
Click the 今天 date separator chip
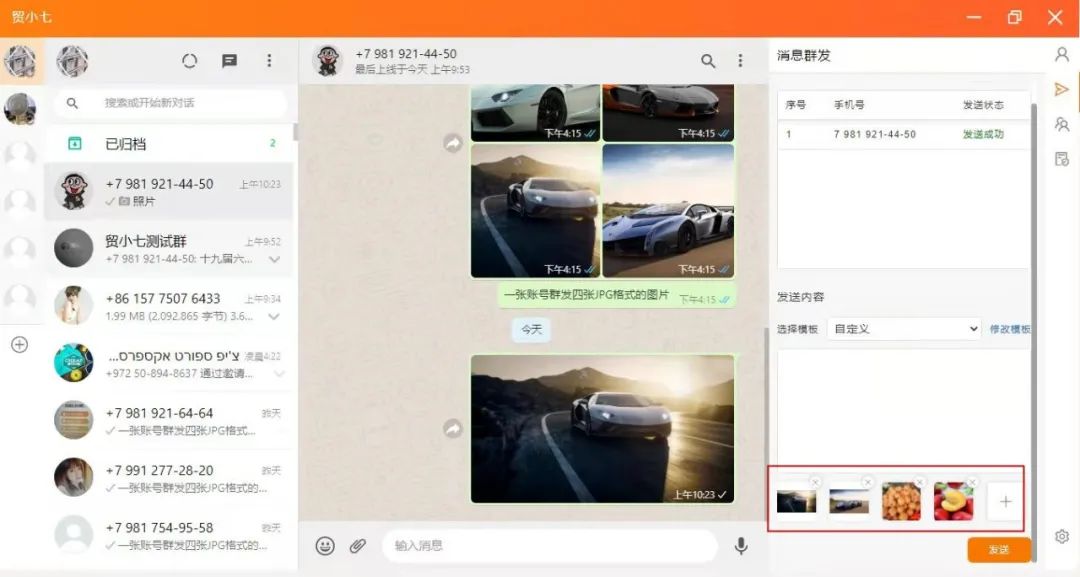point(531,330)
